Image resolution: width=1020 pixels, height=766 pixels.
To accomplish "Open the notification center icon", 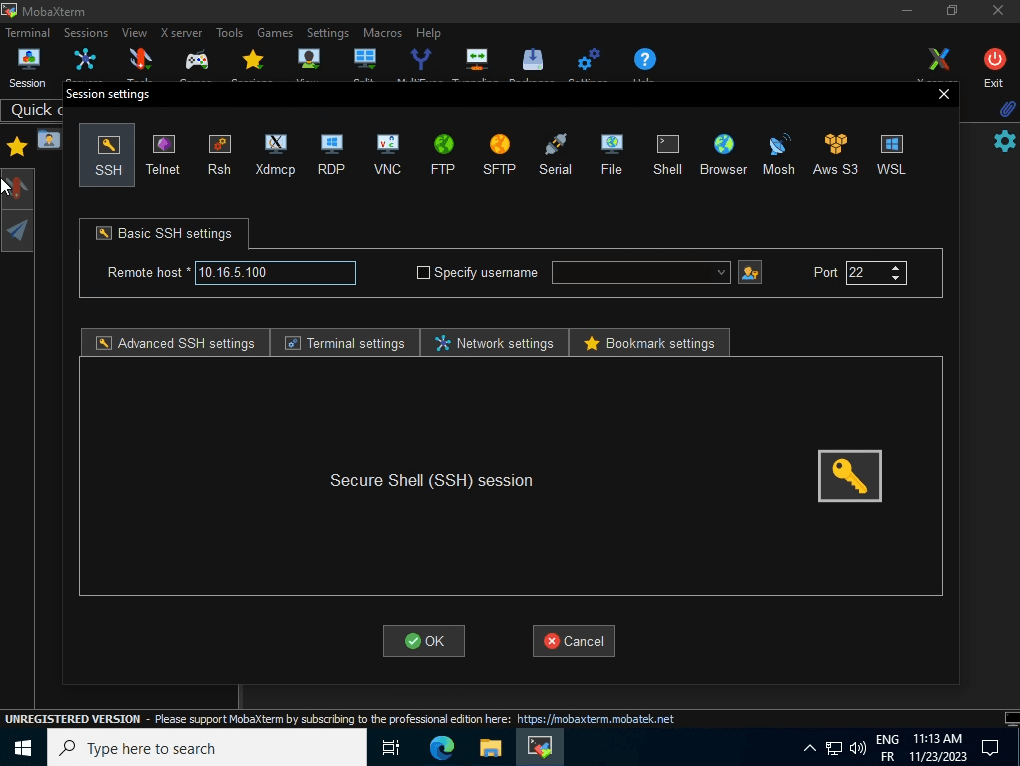I will click(990, 748).
